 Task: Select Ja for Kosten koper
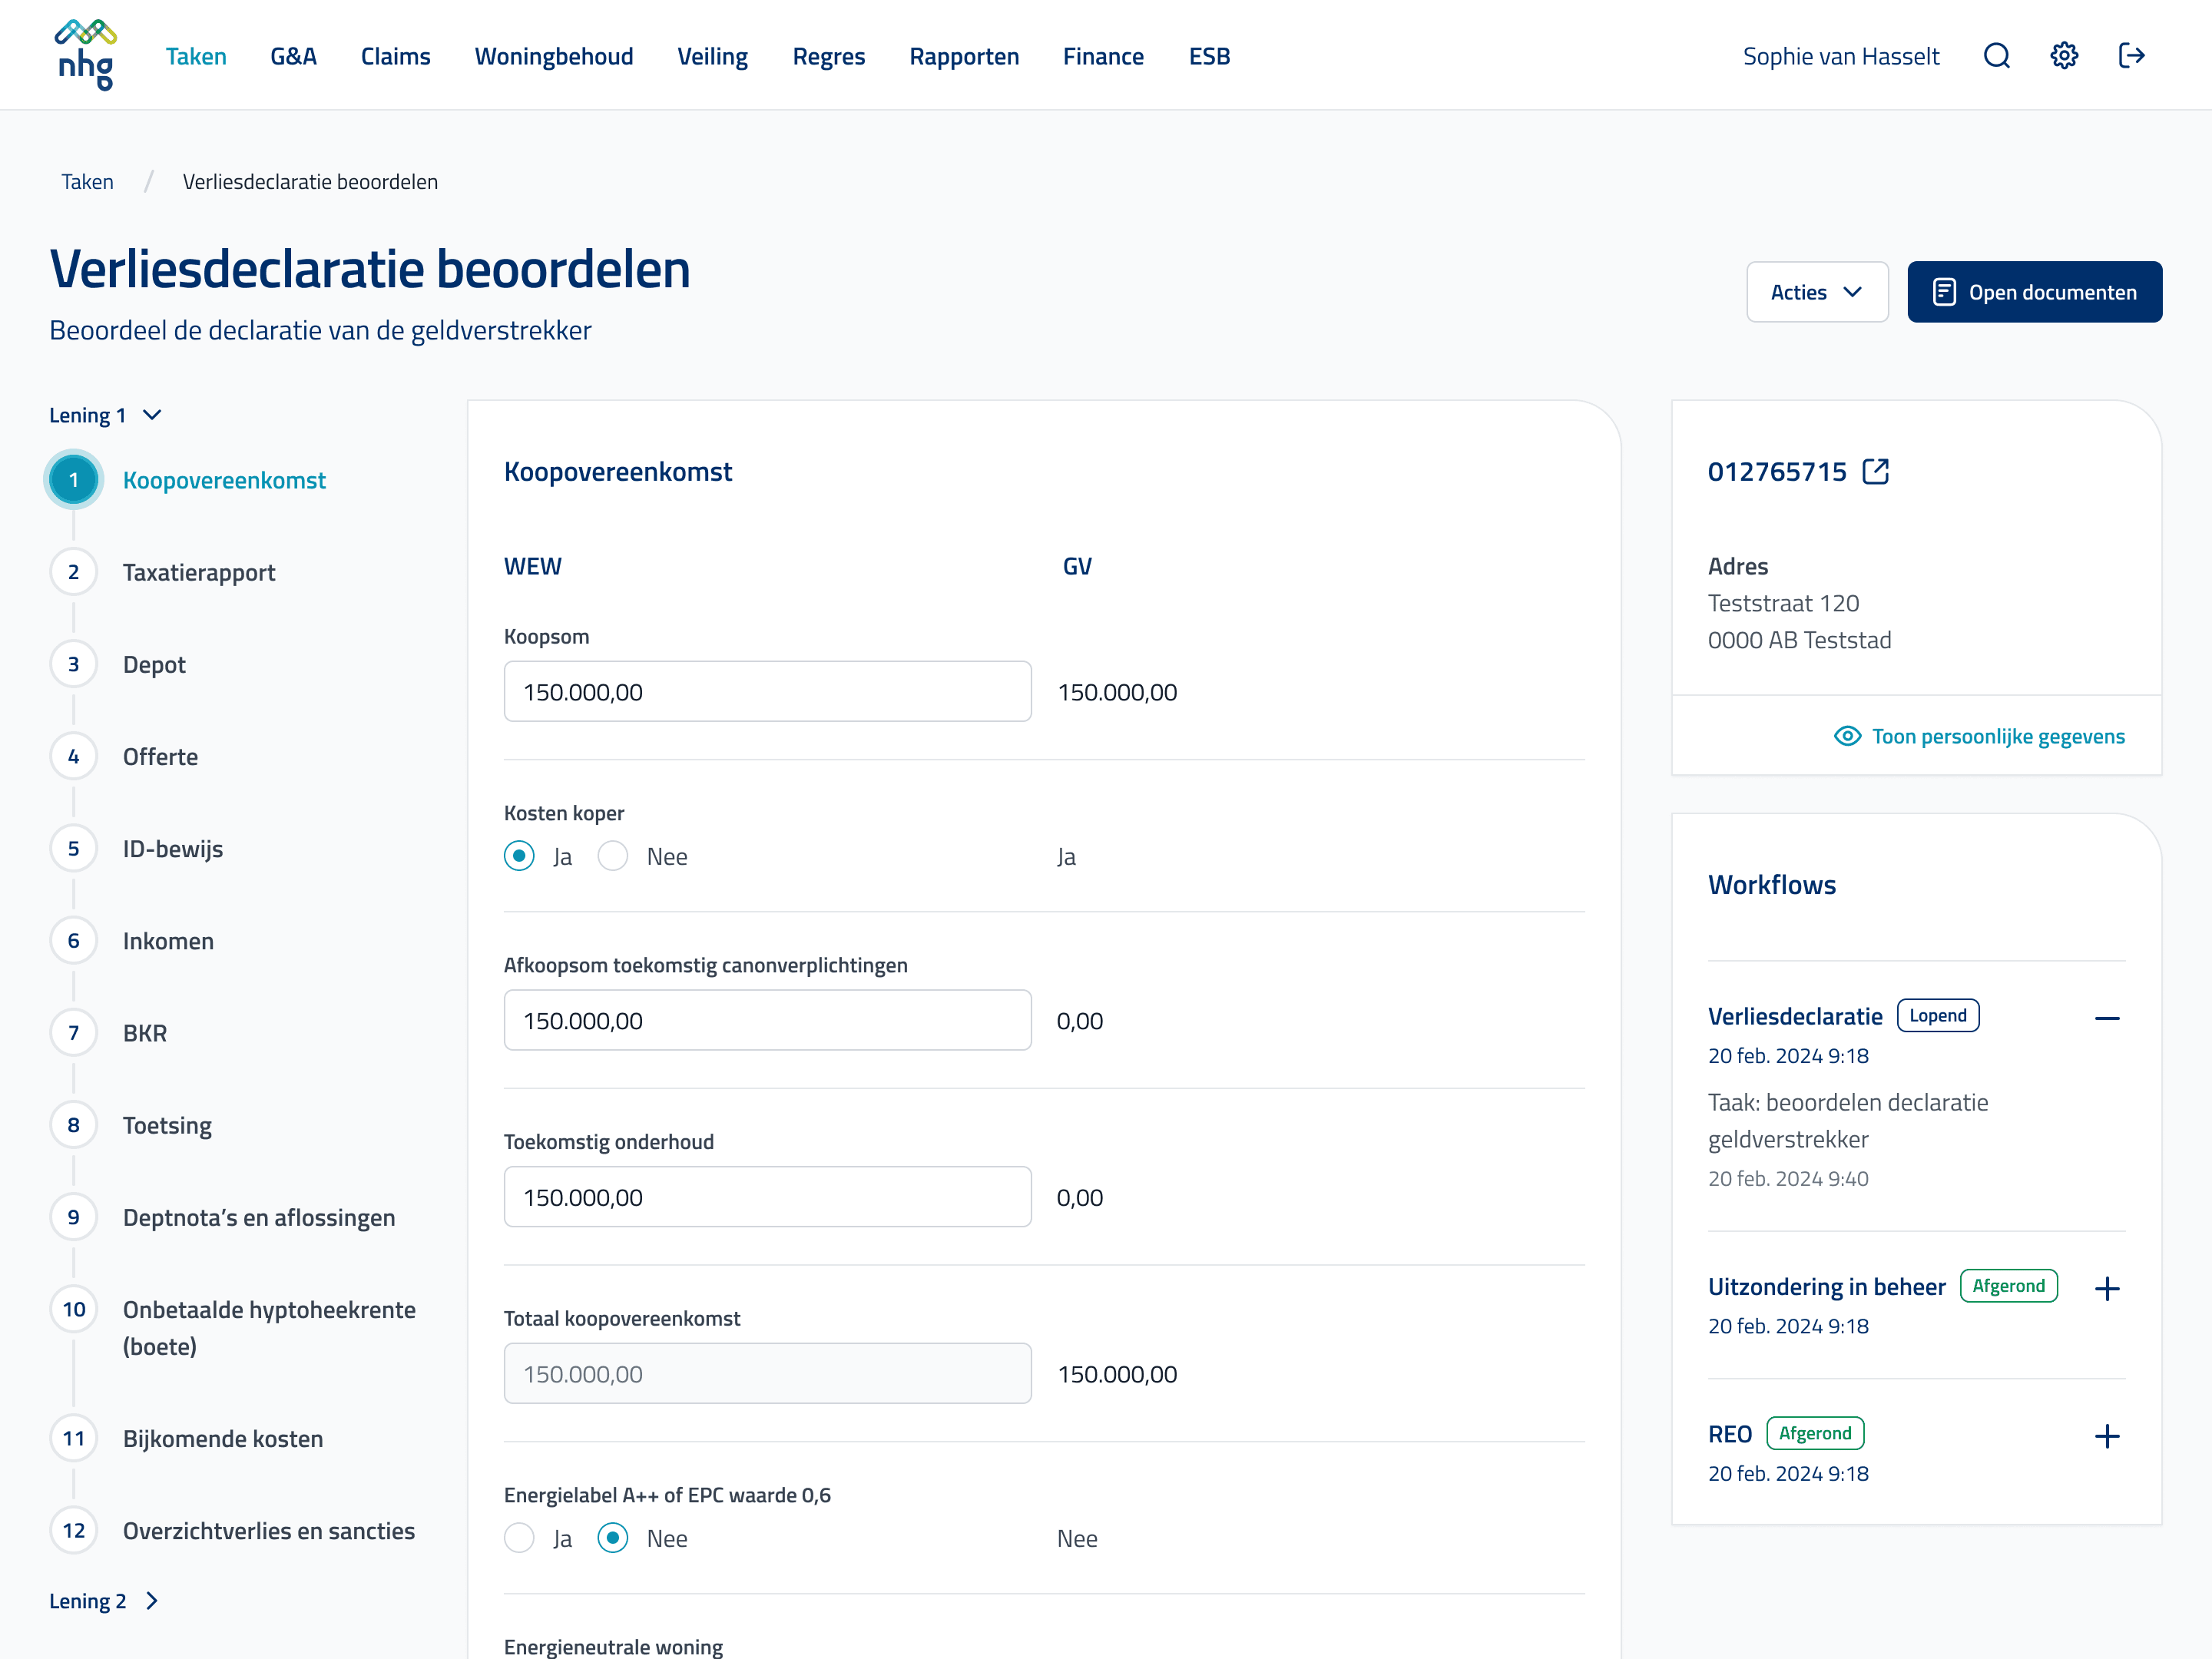(519, 856)
